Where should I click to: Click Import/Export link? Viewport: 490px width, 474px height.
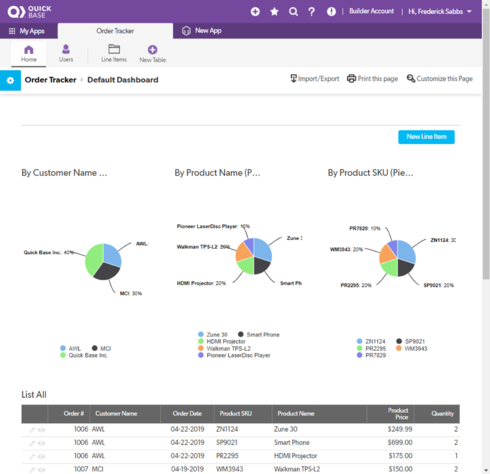click(x=315, y=79)
